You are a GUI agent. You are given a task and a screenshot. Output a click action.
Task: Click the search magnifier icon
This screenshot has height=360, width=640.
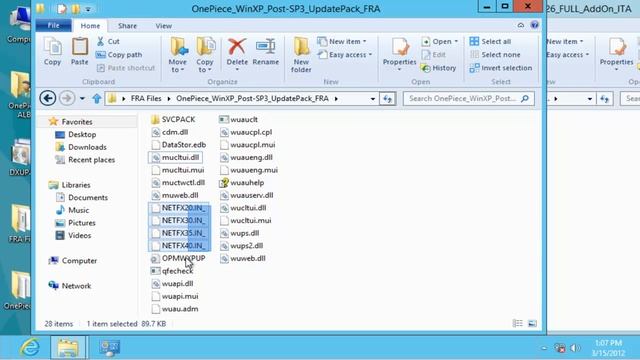525,98
